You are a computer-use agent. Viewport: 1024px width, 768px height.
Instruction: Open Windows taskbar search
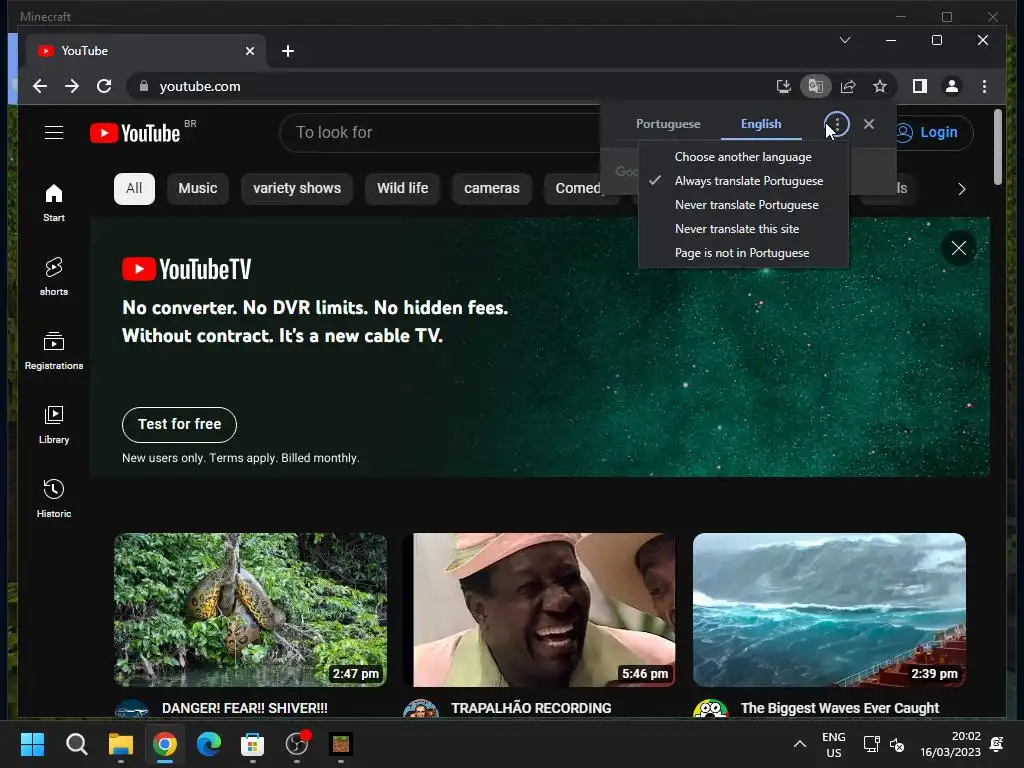point(76,744)
